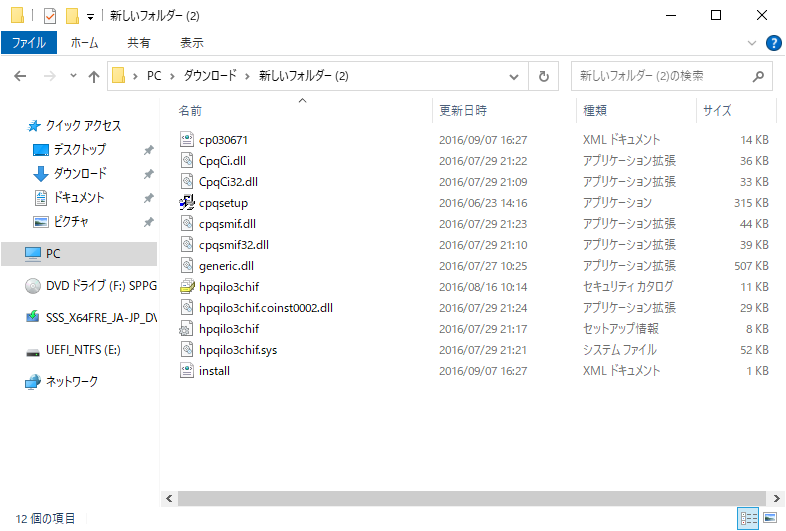Click the hpqilo3chif.sys file icon
786x531 pixels.
tap(187, 349)
